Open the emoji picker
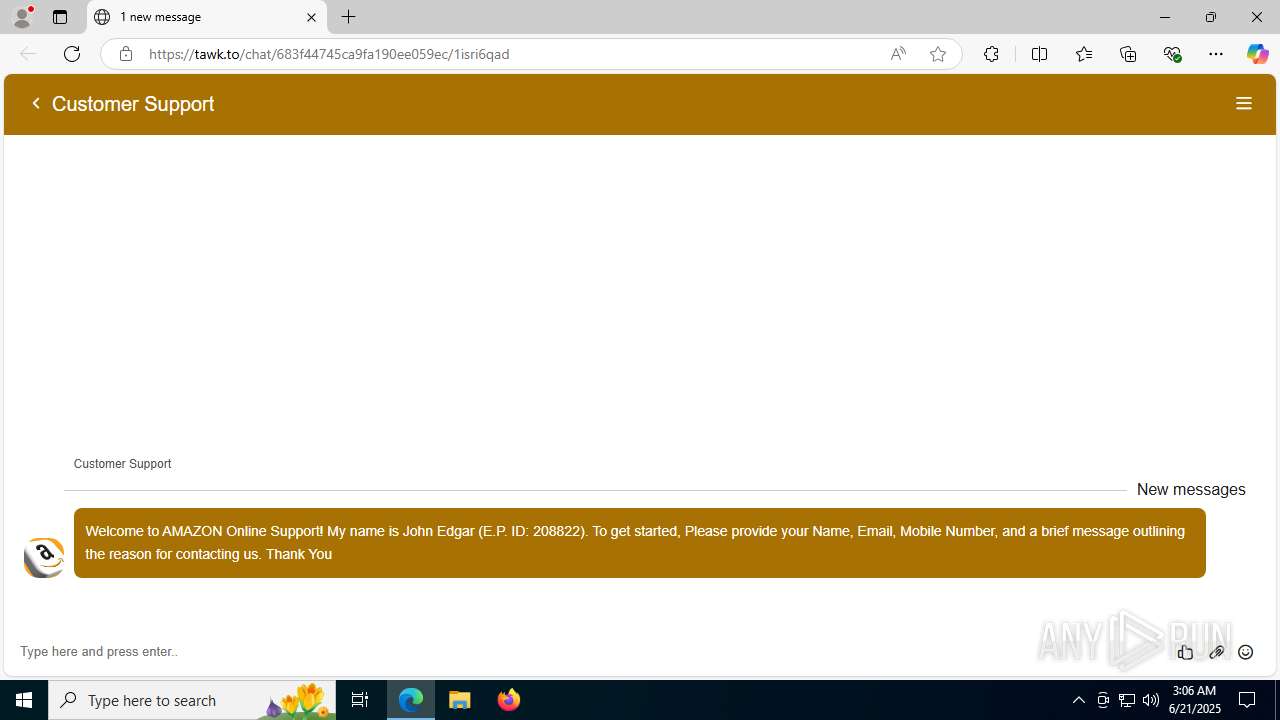The height and width of the screenshot is (720, 1280). tap(1246, 652)
